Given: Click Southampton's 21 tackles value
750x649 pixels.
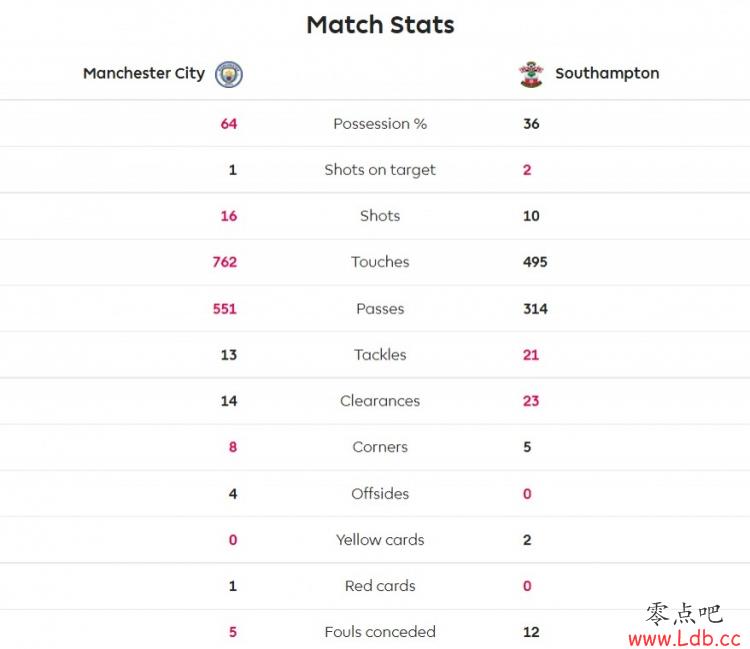Looking at the screenshot, I should [531, 355].
